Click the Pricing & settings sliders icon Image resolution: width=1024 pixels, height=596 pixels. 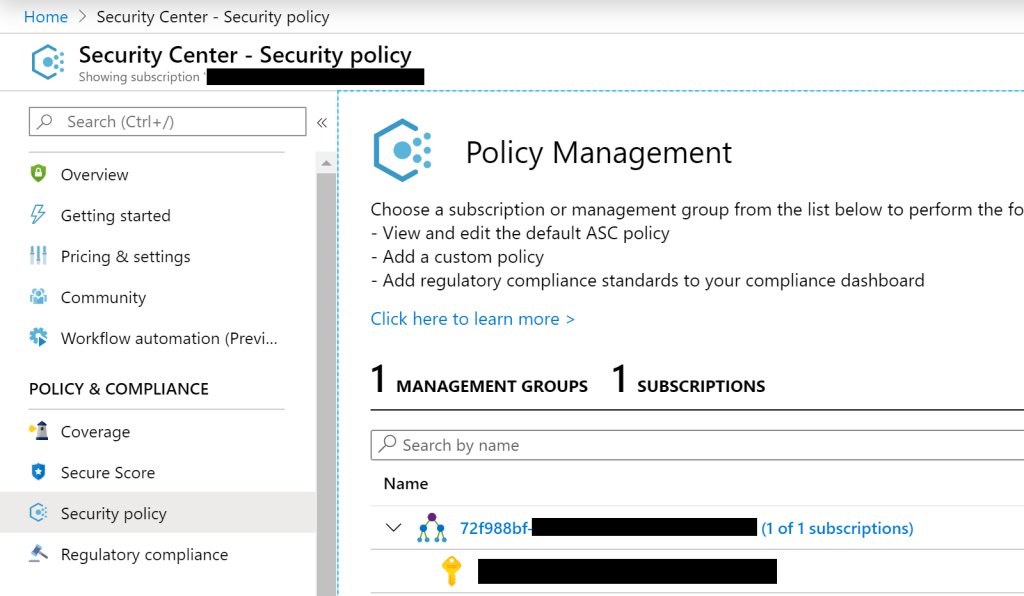click(x=39, y=256)
